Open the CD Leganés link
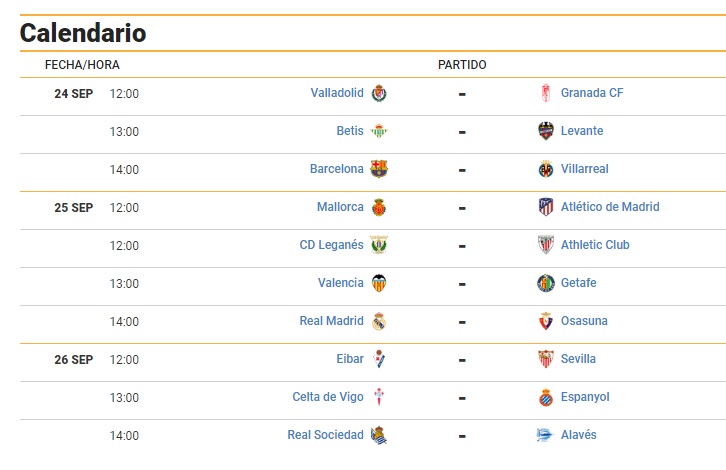The width and height of the screenshot is (726, 470). [332, 245]
